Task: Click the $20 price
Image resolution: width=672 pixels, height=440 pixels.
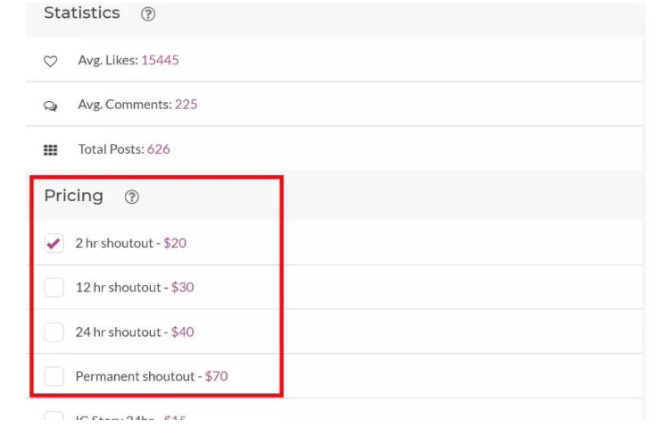Action: (x=176, y=243)
